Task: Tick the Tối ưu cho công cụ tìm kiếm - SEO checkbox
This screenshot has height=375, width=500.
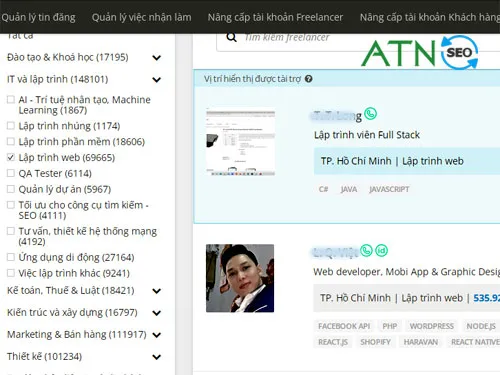Action: coord(11,205)
